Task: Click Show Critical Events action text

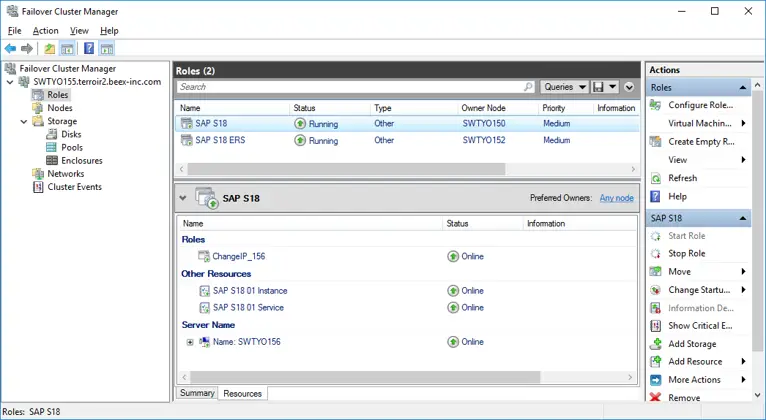Action: (x=700, y=326)
